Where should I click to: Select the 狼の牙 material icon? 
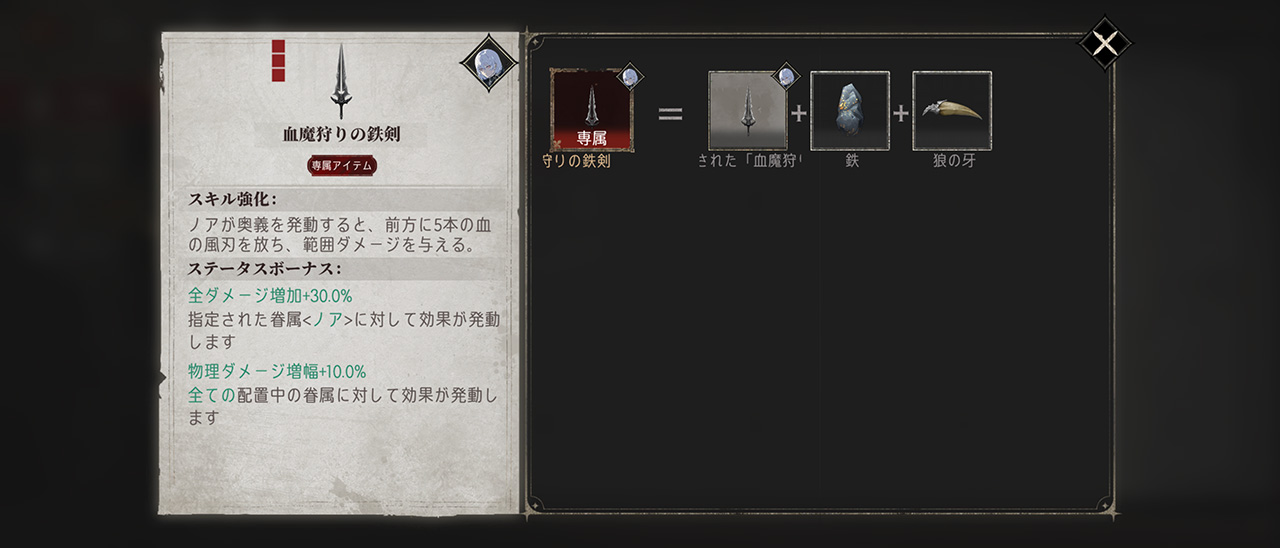pyautogui.click(x=952, y=111)
